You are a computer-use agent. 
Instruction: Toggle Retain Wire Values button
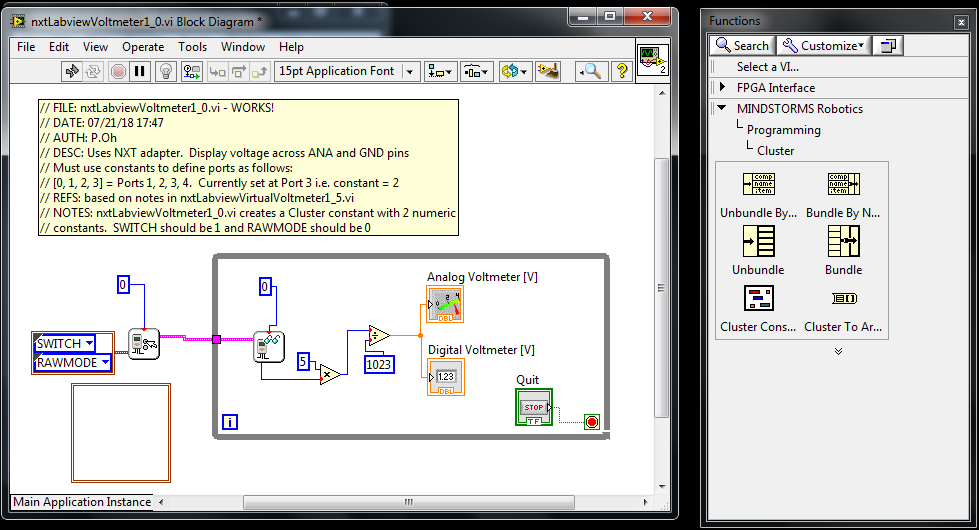coord(191,72)
